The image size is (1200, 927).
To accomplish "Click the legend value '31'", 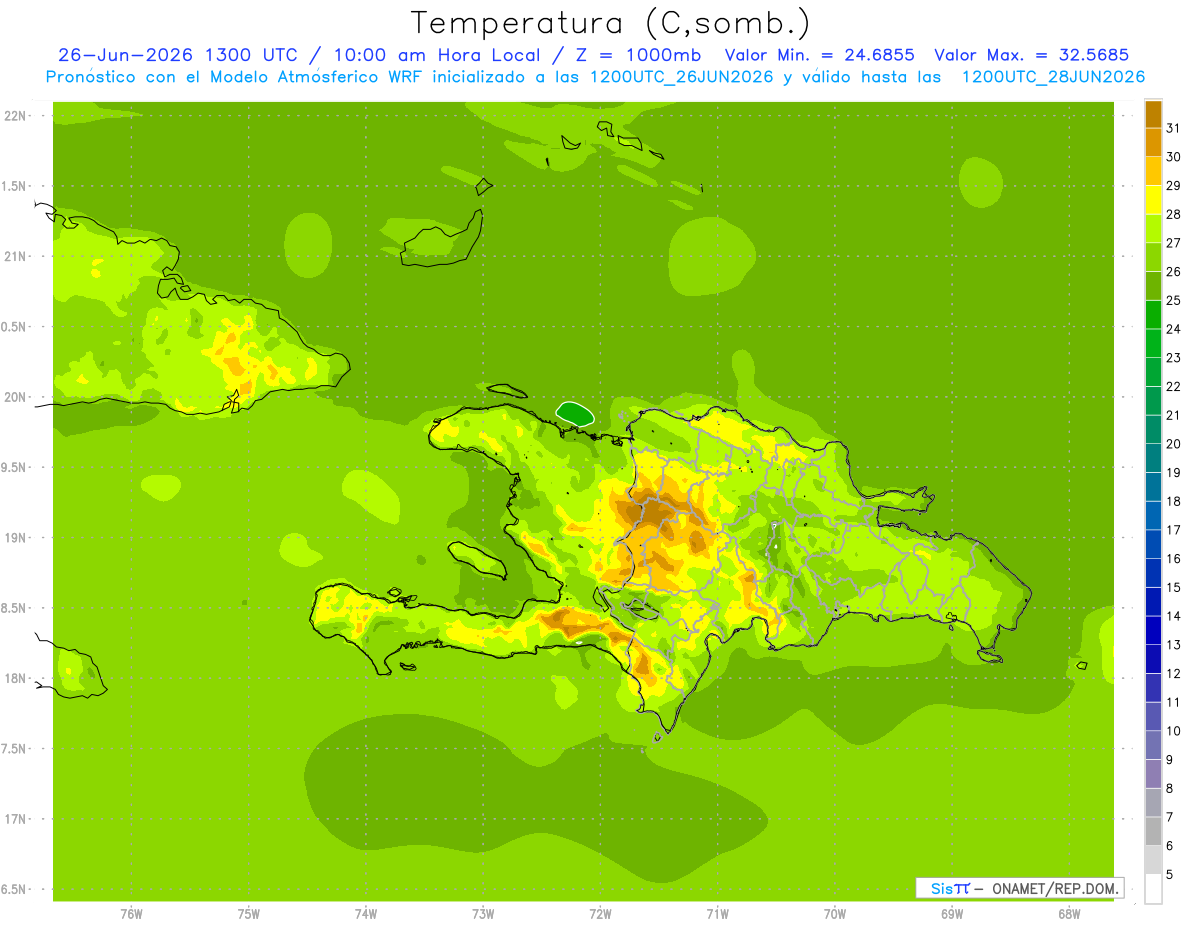I will pos(1173,127).
